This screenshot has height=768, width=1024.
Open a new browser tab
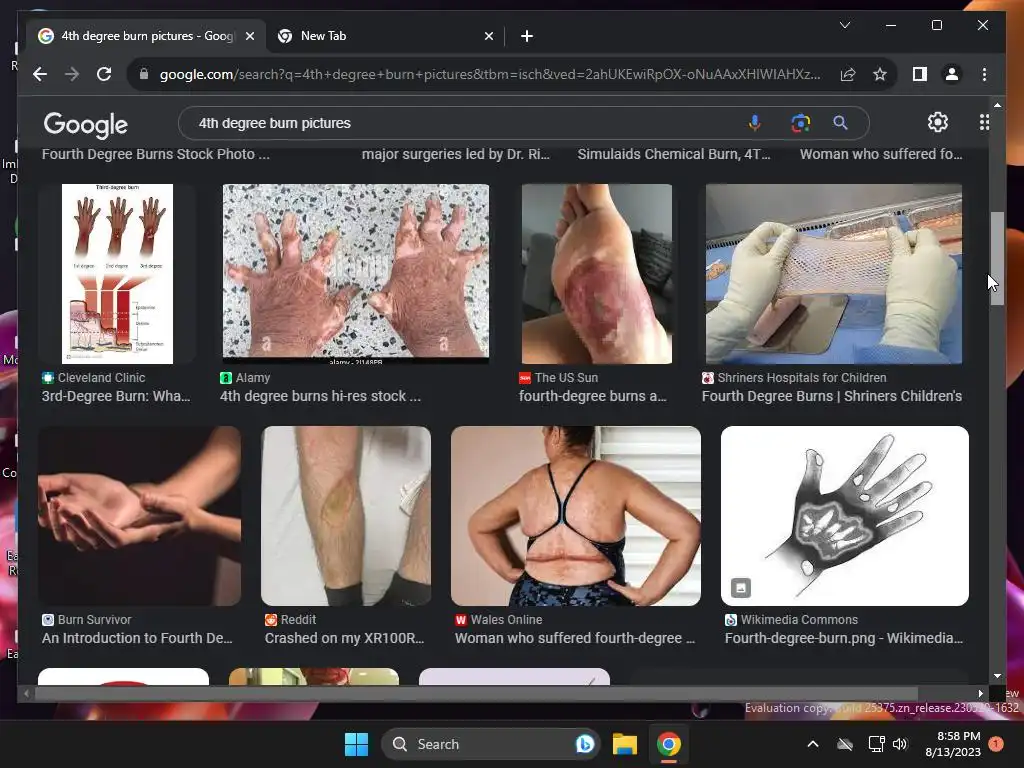(526, 37)
